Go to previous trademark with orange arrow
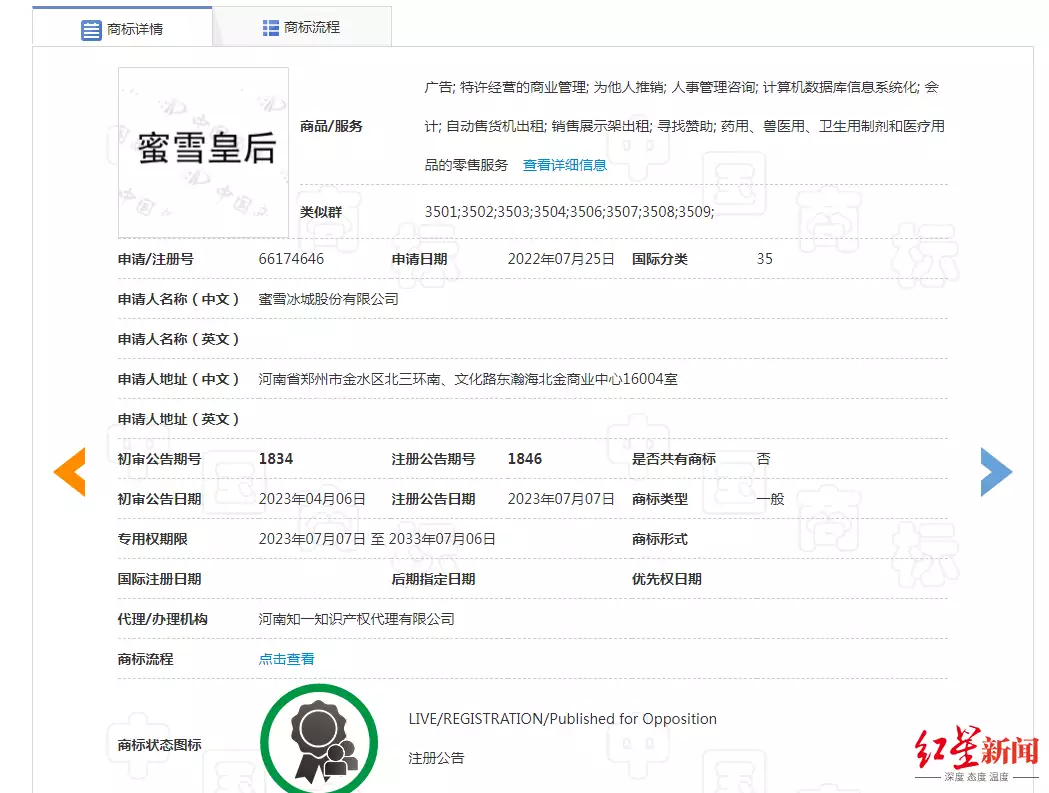 click(70, 472)
